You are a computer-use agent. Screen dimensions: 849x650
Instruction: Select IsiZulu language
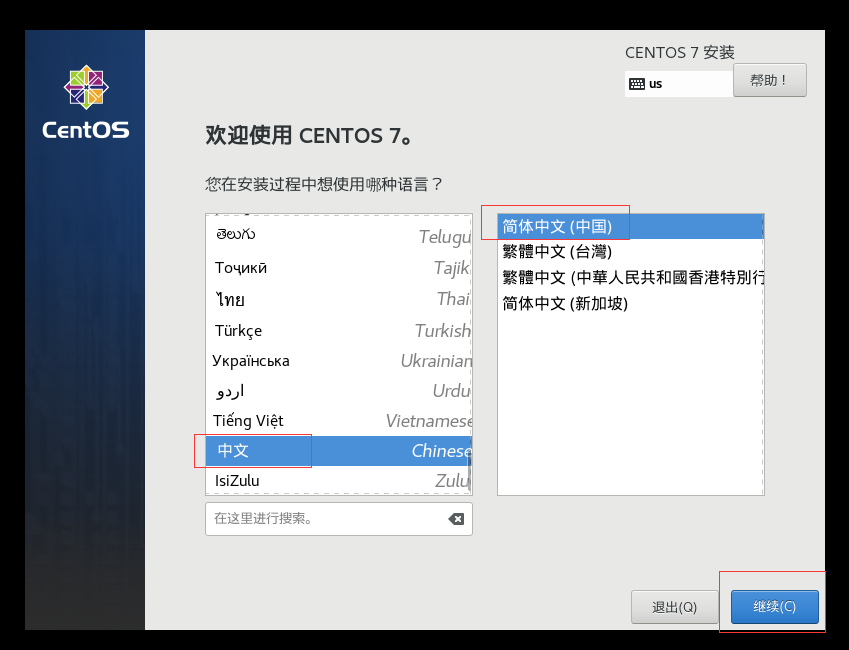339,480
